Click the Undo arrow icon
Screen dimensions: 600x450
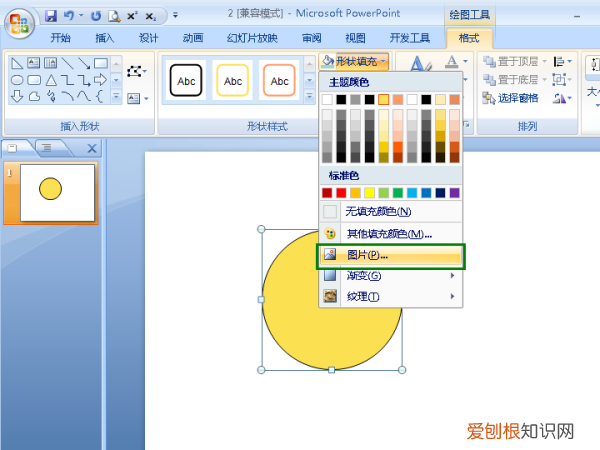coord(67,17)
